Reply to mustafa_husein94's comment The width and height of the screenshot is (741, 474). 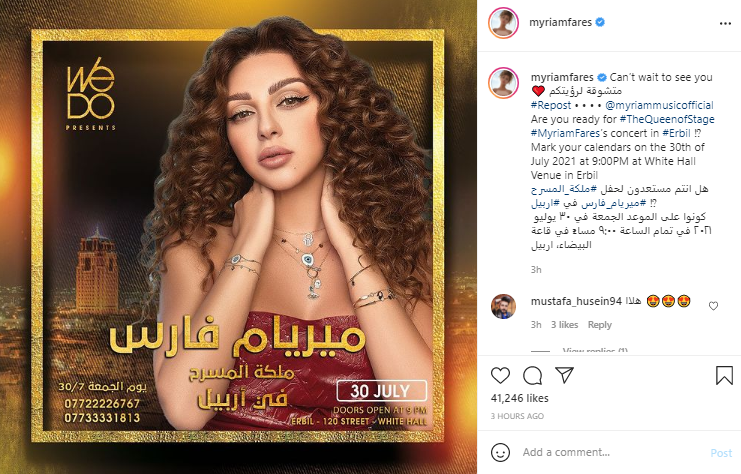tap(600, 325)
